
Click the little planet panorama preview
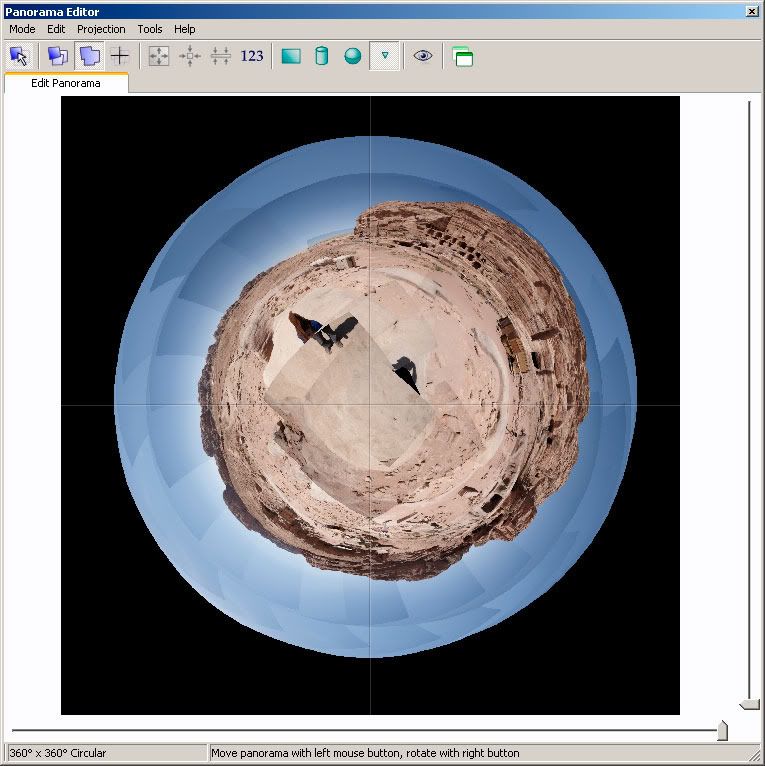(370, 405)
